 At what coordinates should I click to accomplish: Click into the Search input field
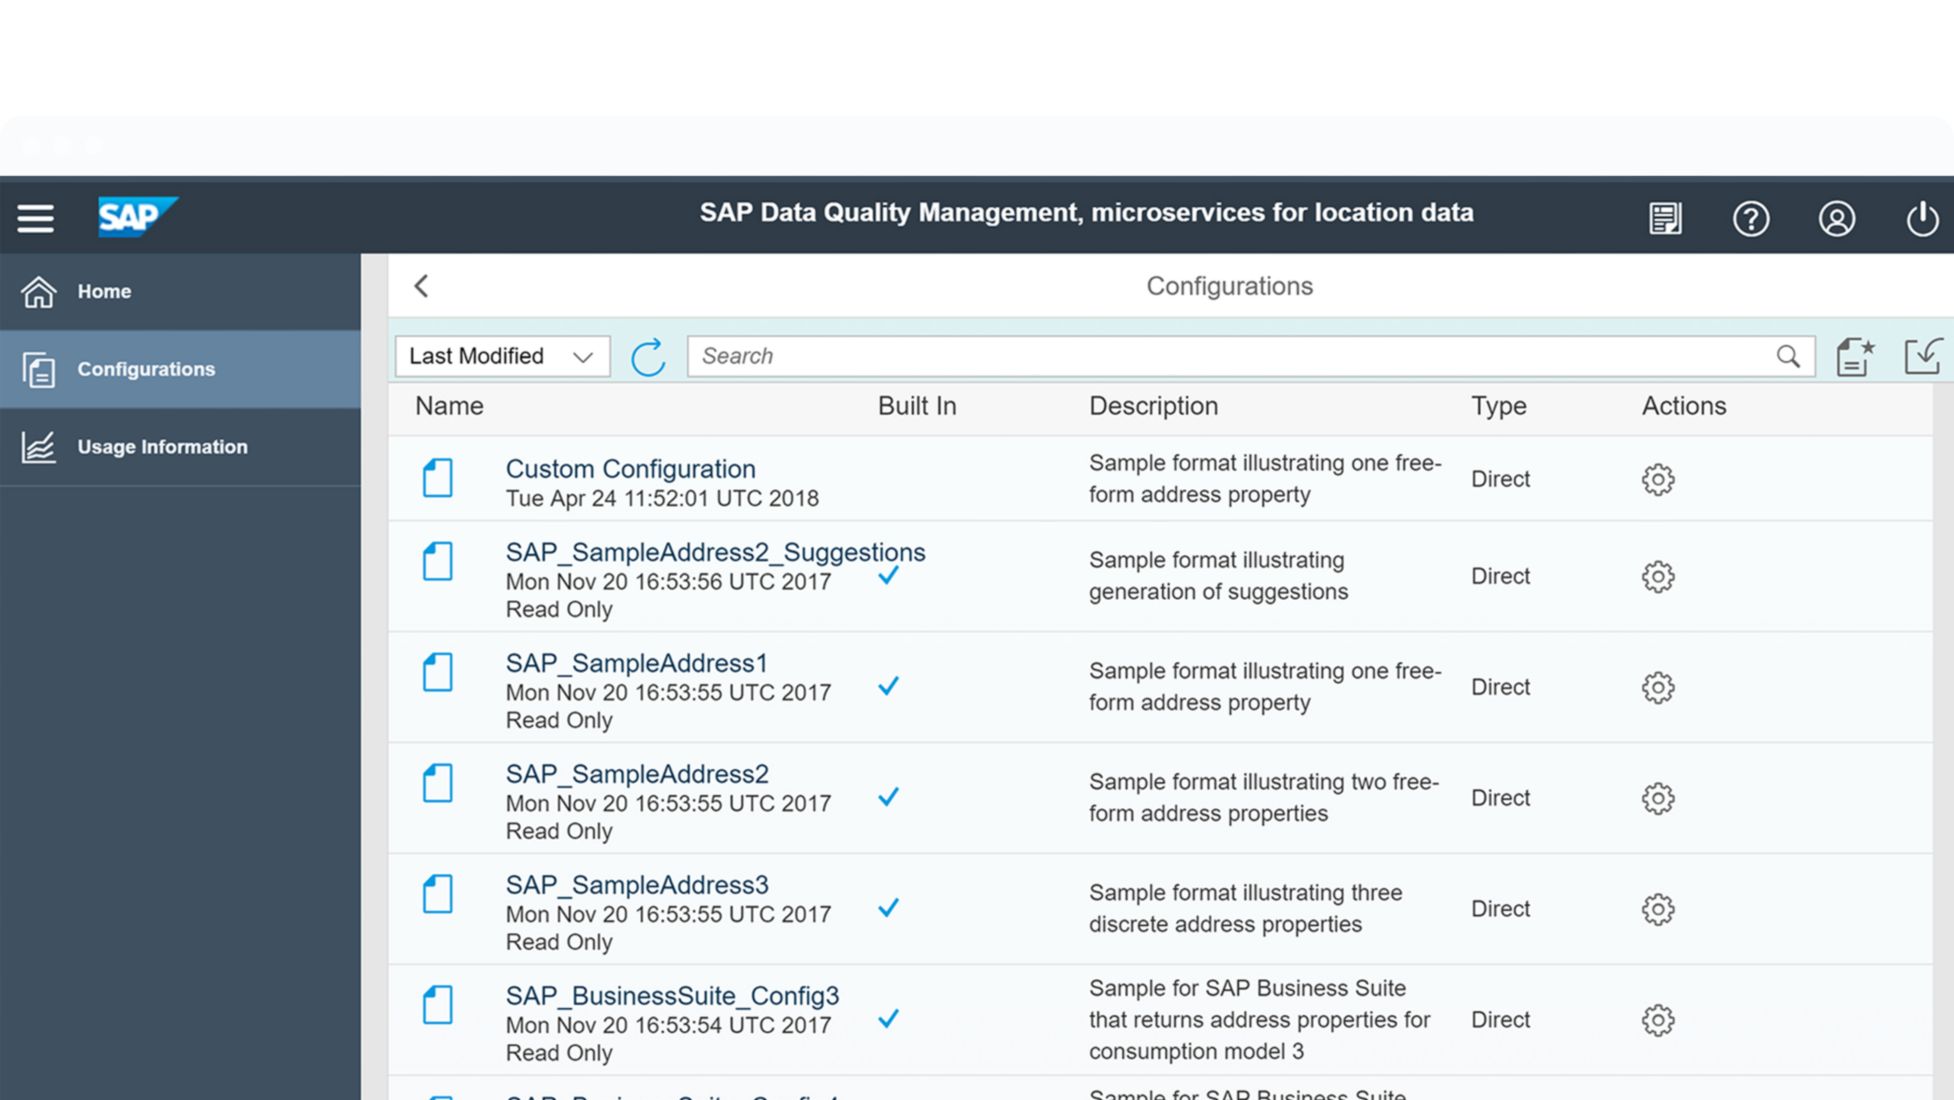[x=1230, y=357]
